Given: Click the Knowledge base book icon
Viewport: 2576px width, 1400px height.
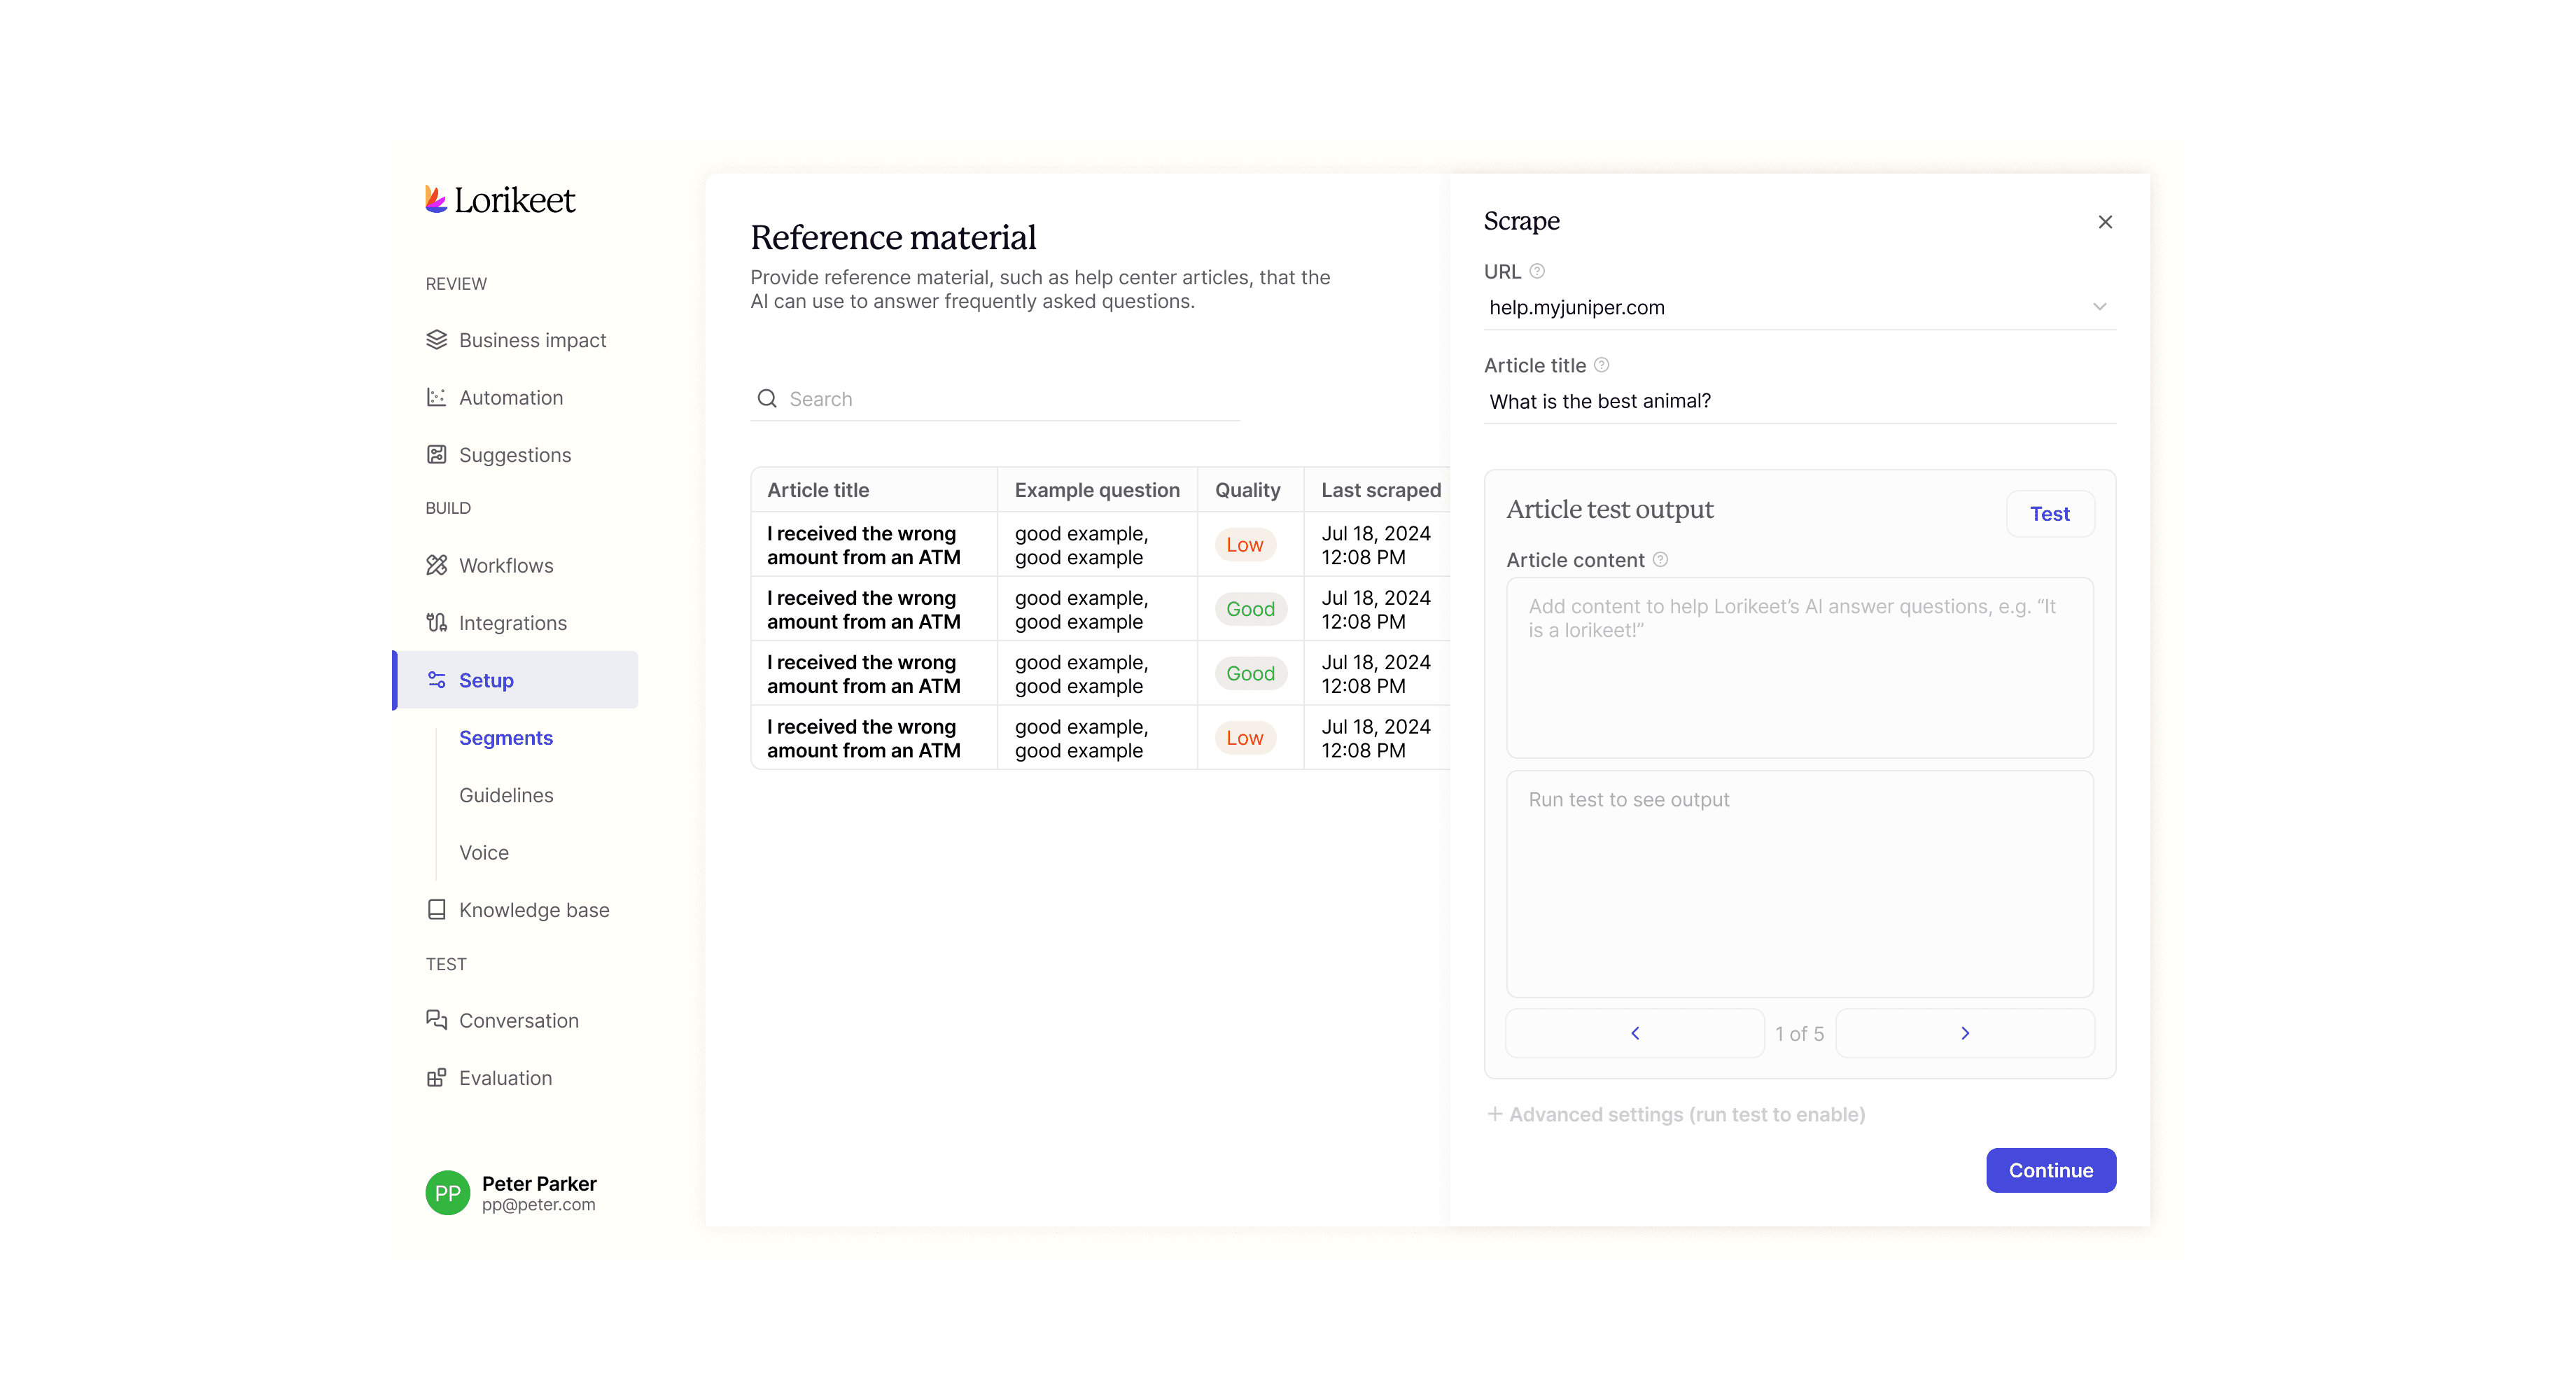Looking at the screenshot, I should pos(437,910).
